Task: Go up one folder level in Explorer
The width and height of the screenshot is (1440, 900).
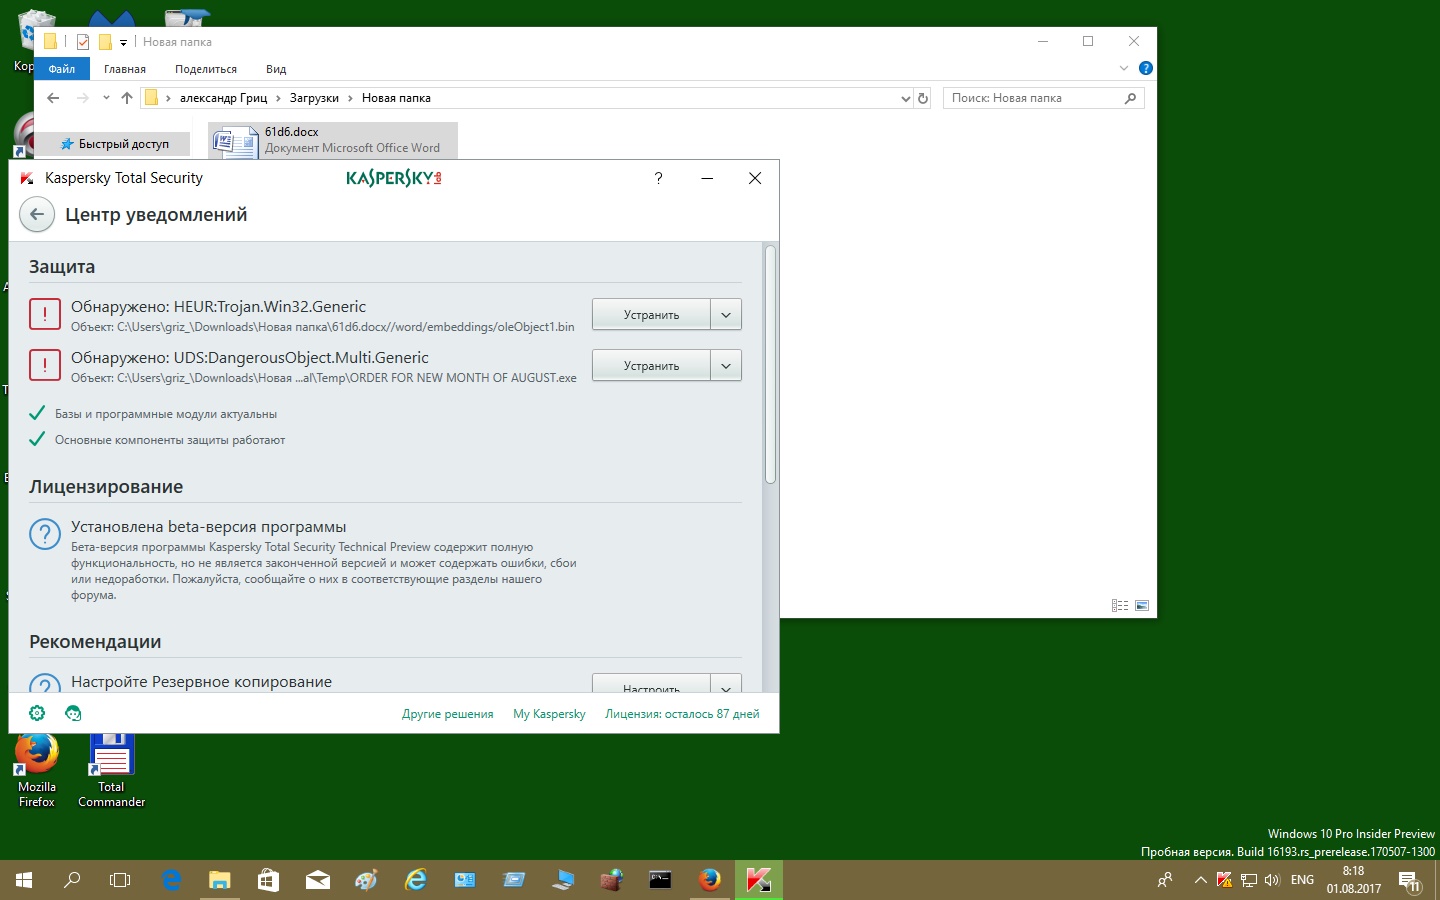Action: point(126,98)
